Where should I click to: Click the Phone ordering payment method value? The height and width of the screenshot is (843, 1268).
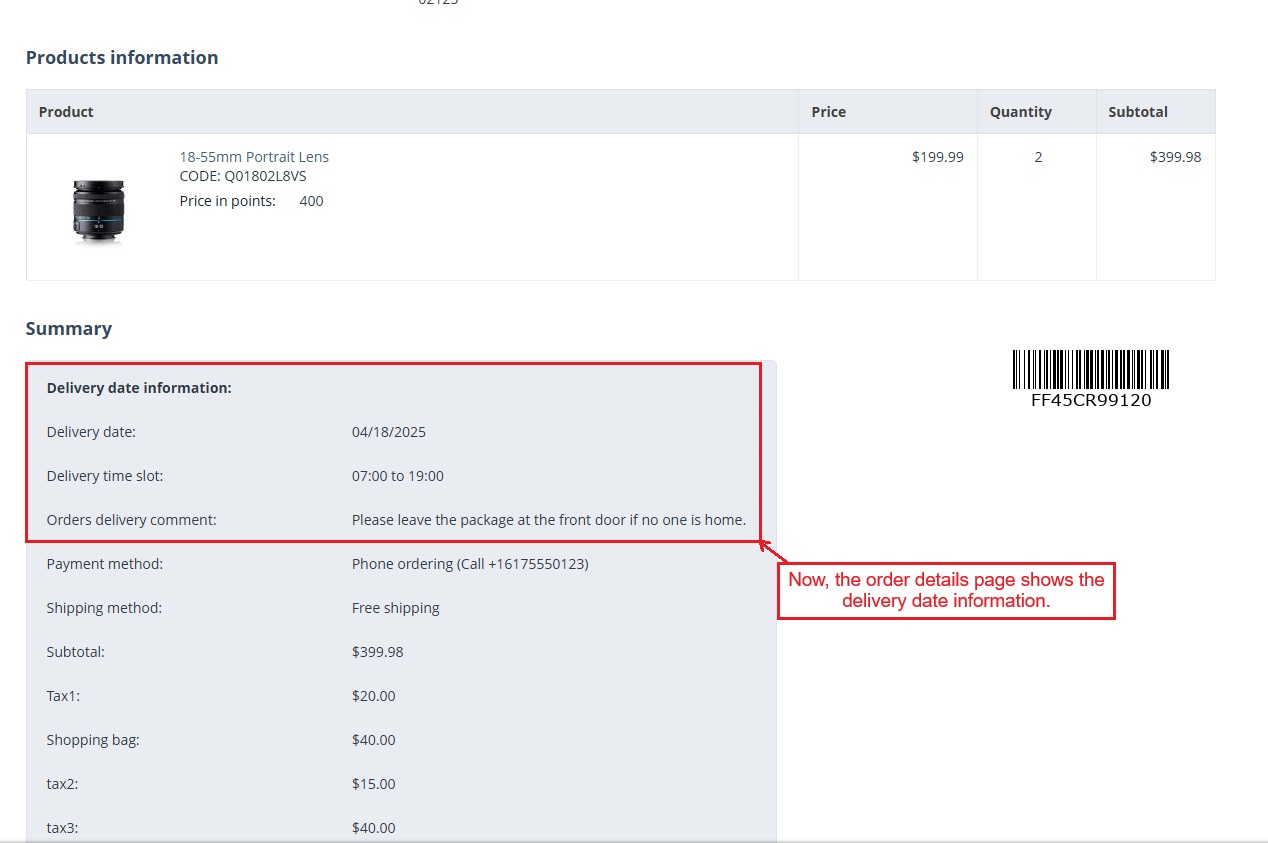click(x=470, y=564)
